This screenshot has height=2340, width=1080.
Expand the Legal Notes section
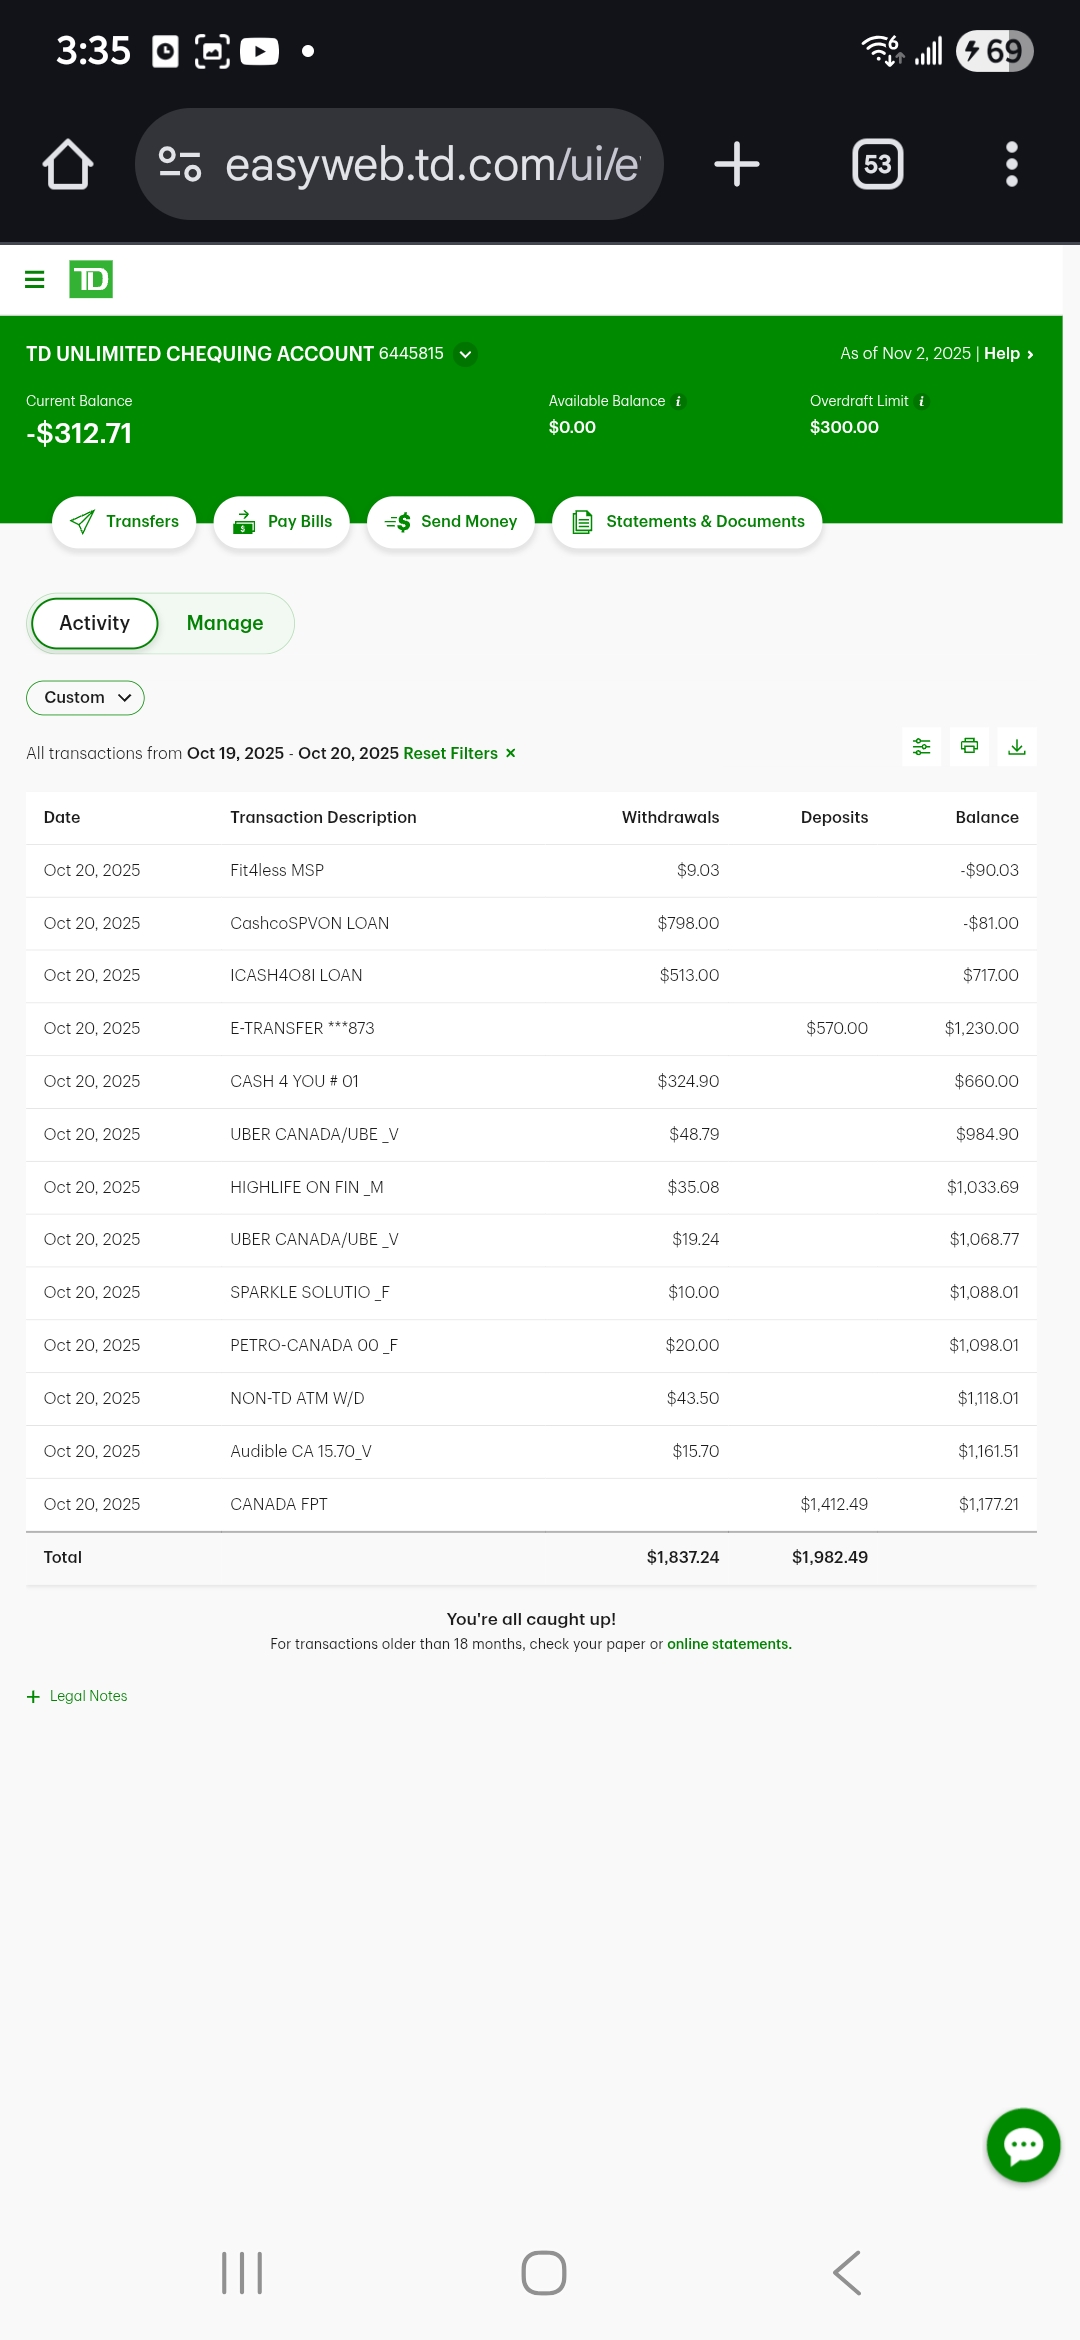pyautogui.click(x=78, y=1696)
